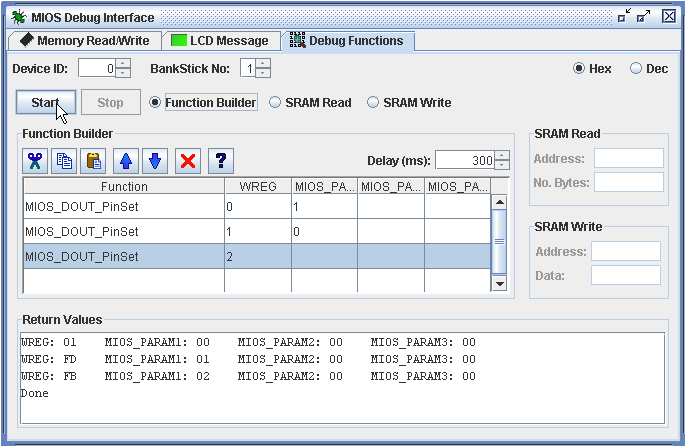685x446 pixels.
Task: Click the minimize-to-icon window button
Action: pos(624,17)
